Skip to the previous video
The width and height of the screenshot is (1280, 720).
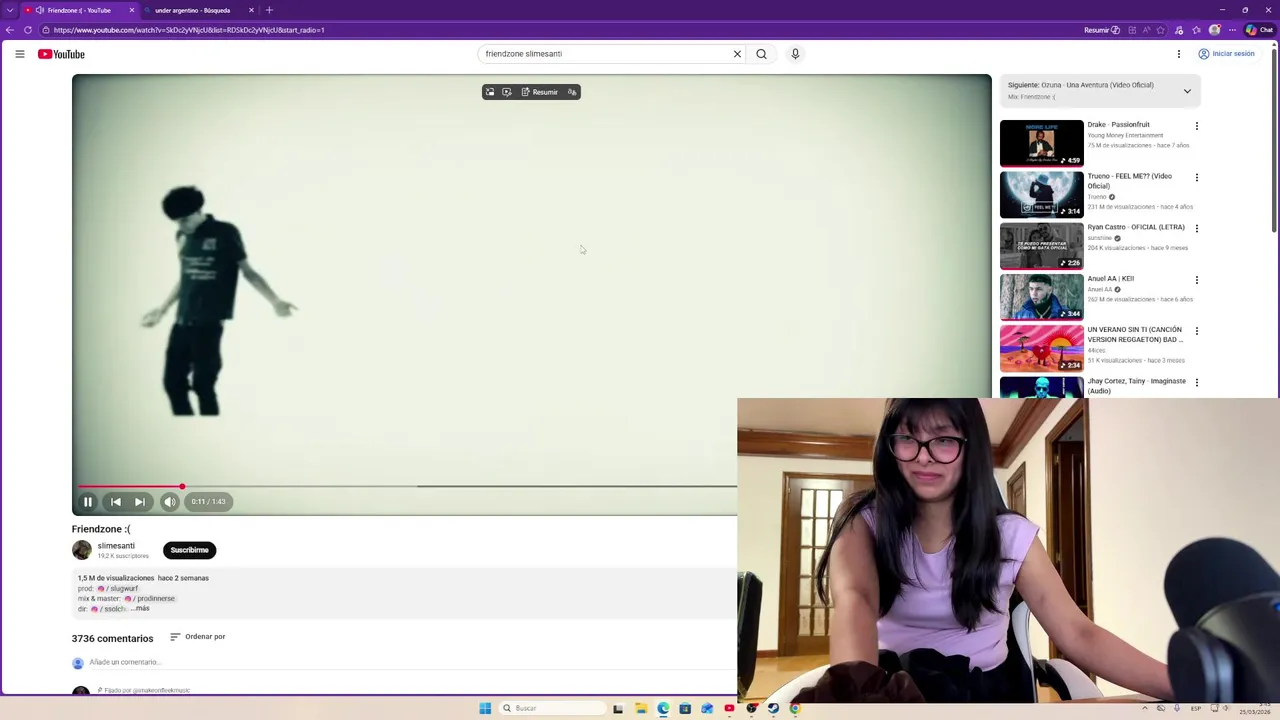pos(116,502)
